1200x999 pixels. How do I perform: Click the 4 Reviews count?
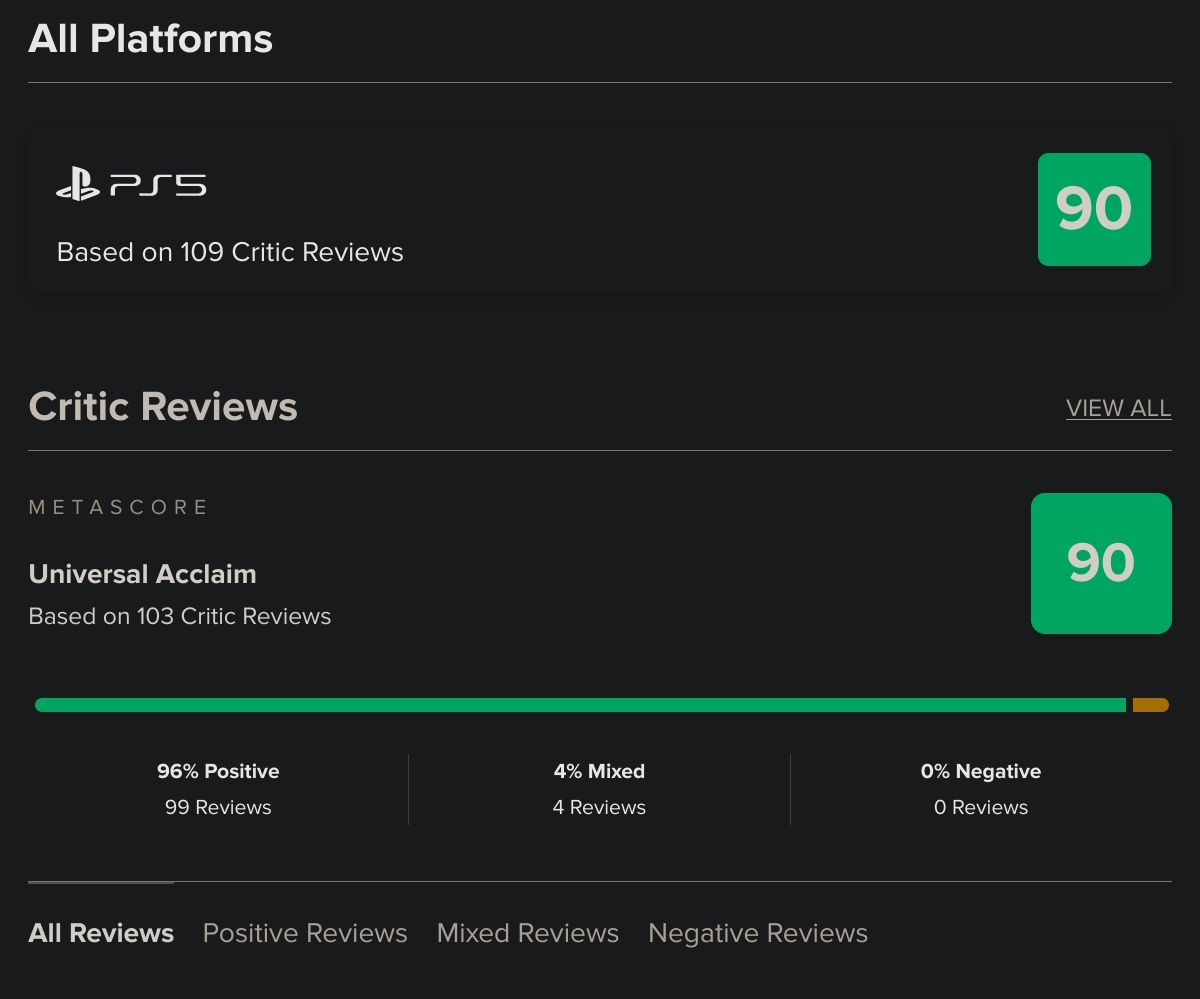coord(599,807)
